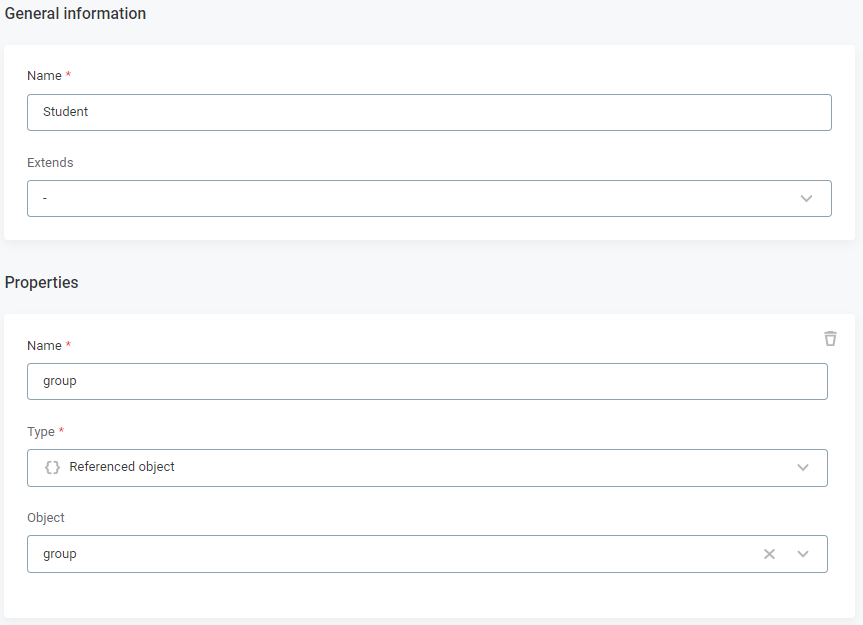Click the red asterisk beside Type label
The image size is (863, 625).
pyautogui.click(x=62, y=431)
